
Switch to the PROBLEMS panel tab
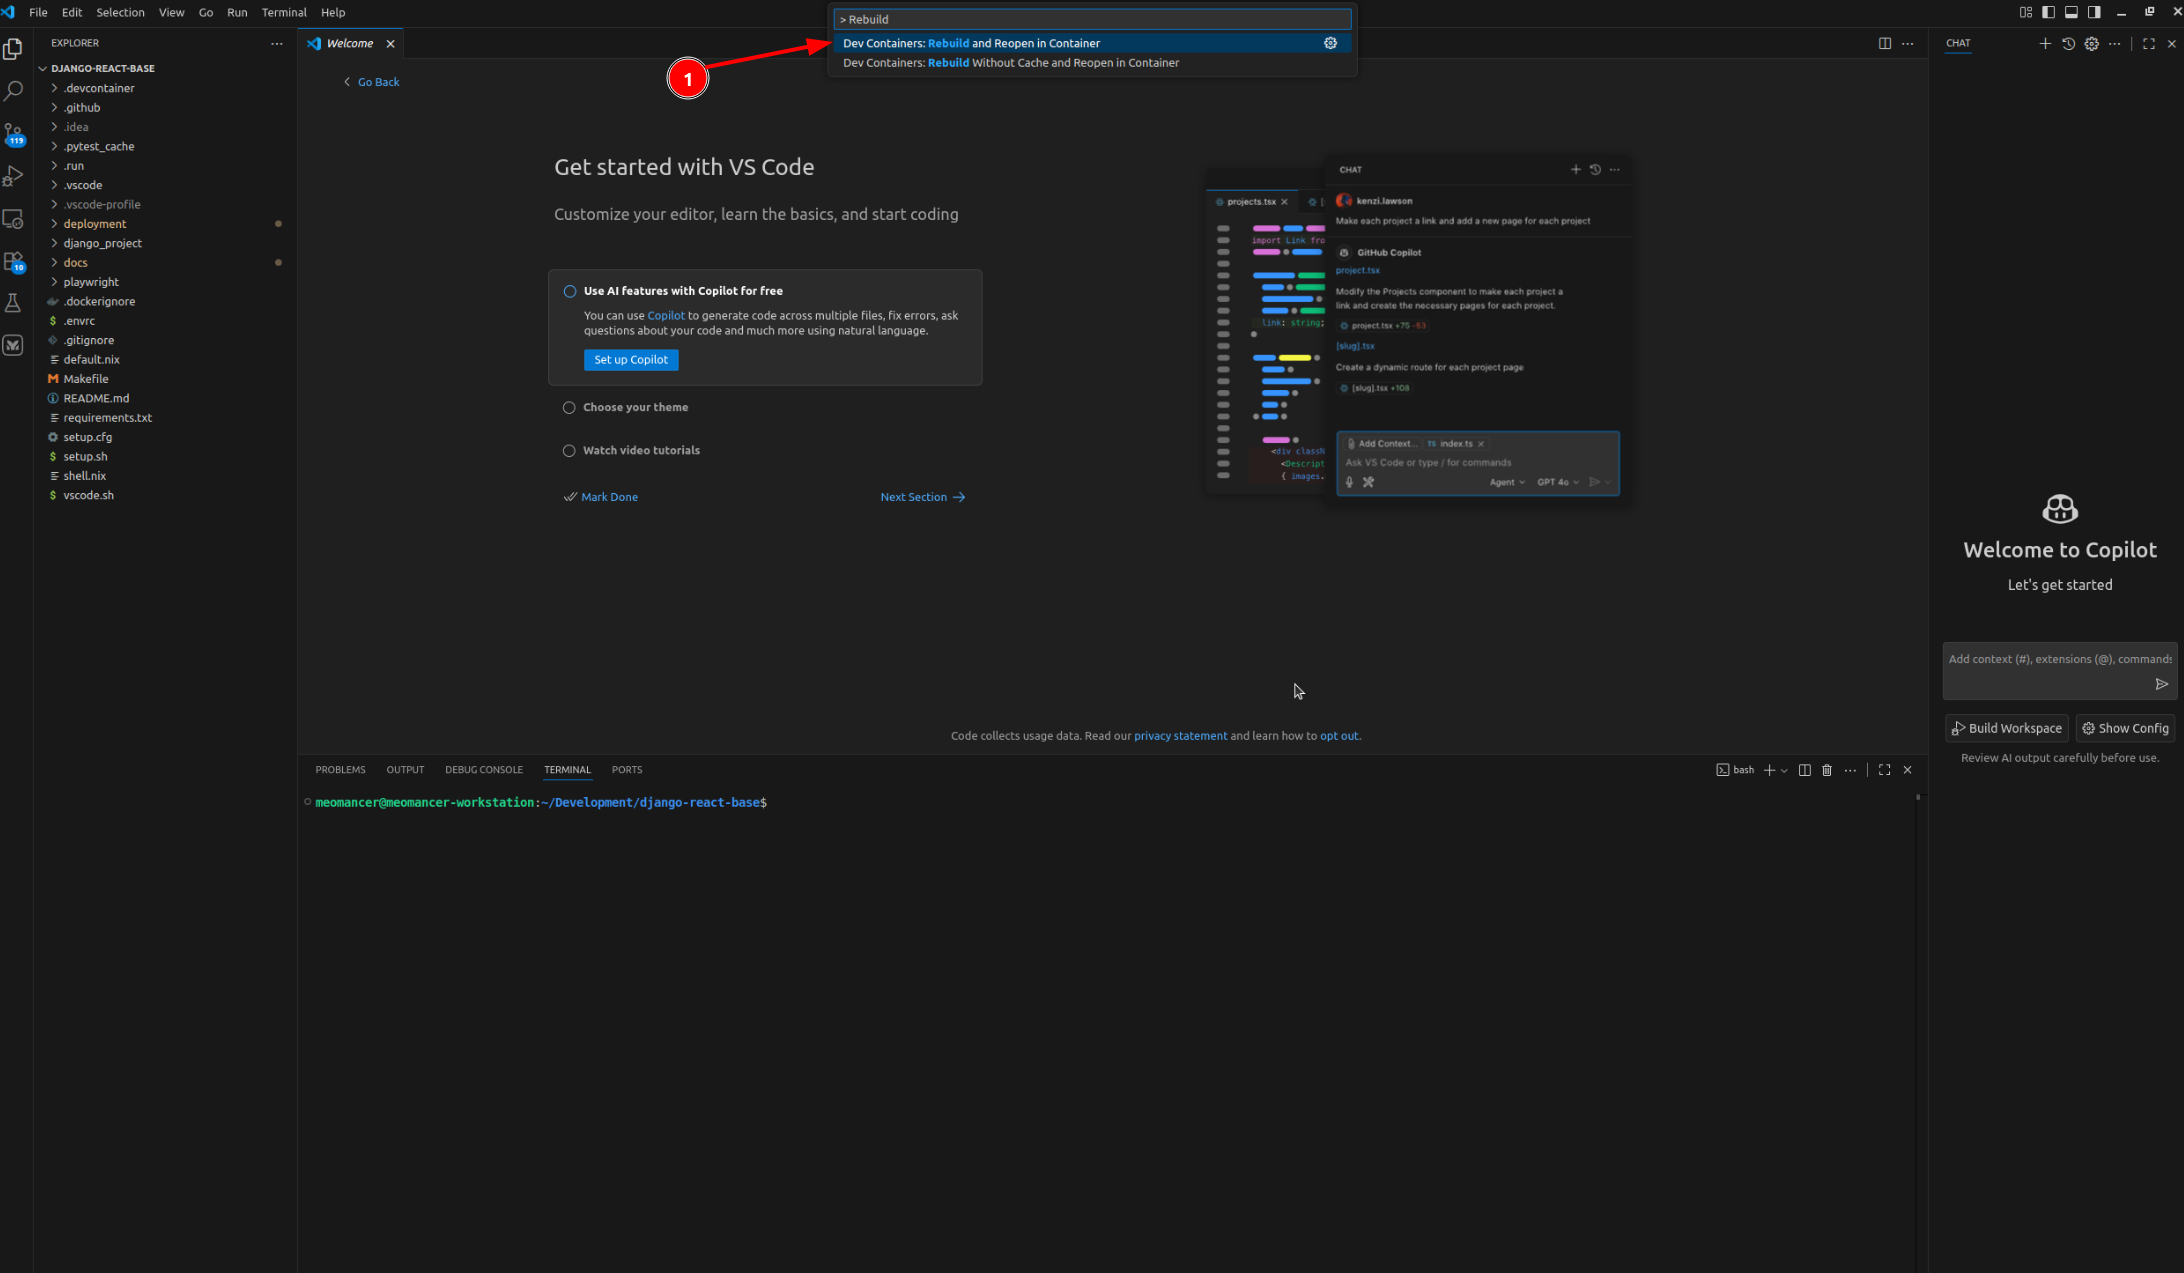click(340, 770)
